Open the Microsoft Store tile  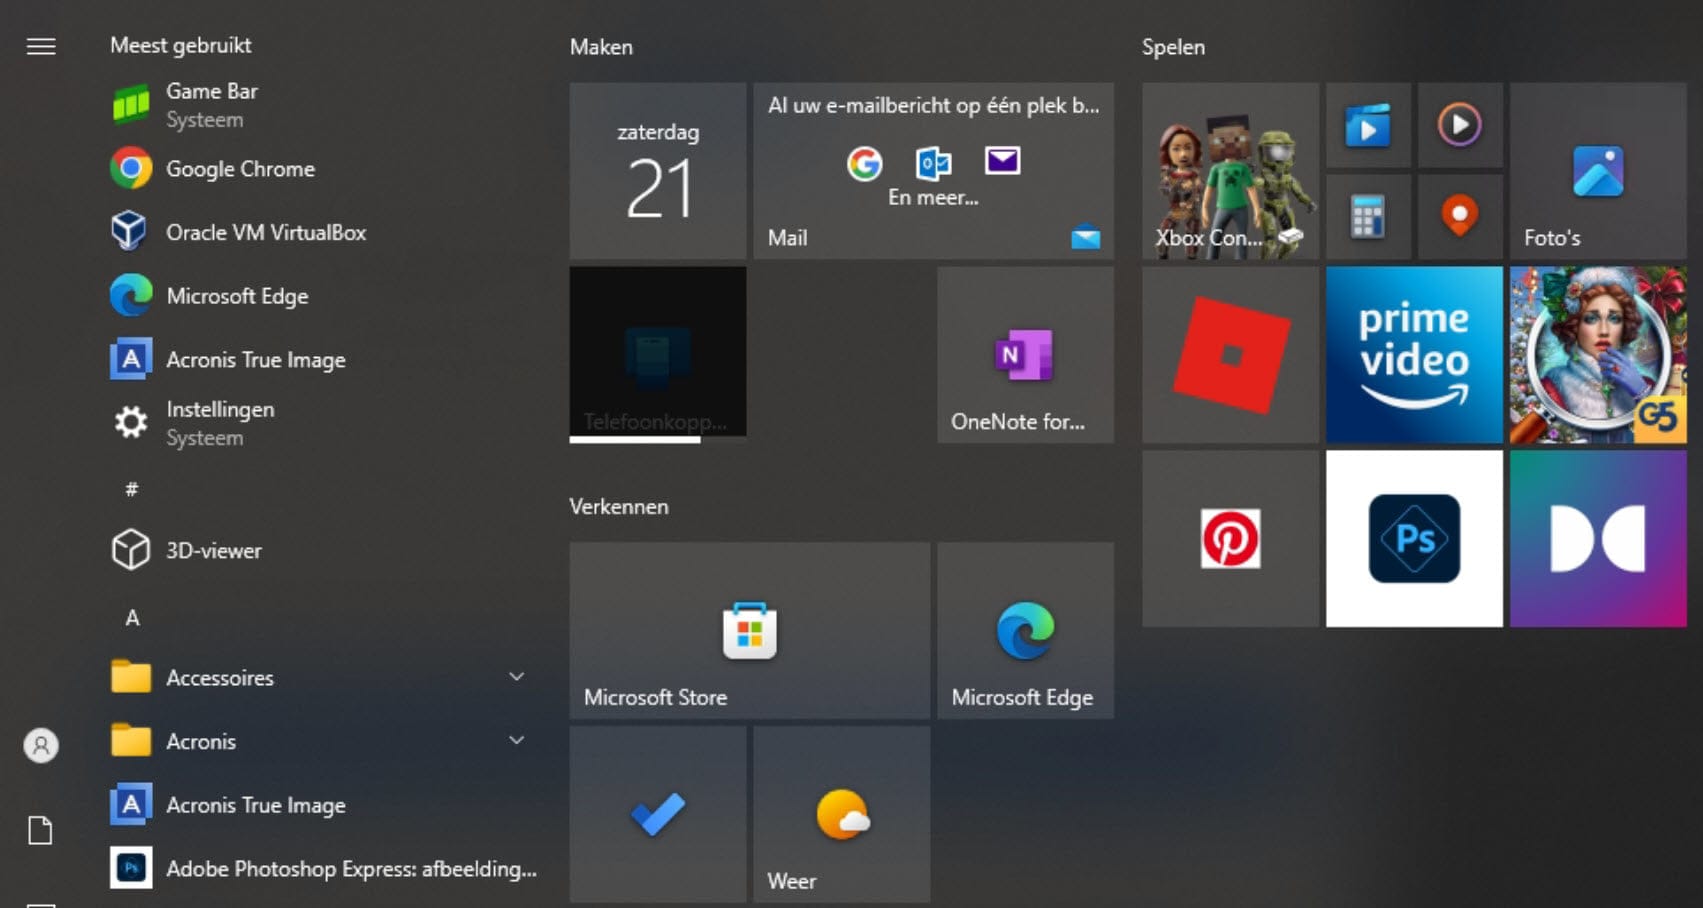point(750,631)
